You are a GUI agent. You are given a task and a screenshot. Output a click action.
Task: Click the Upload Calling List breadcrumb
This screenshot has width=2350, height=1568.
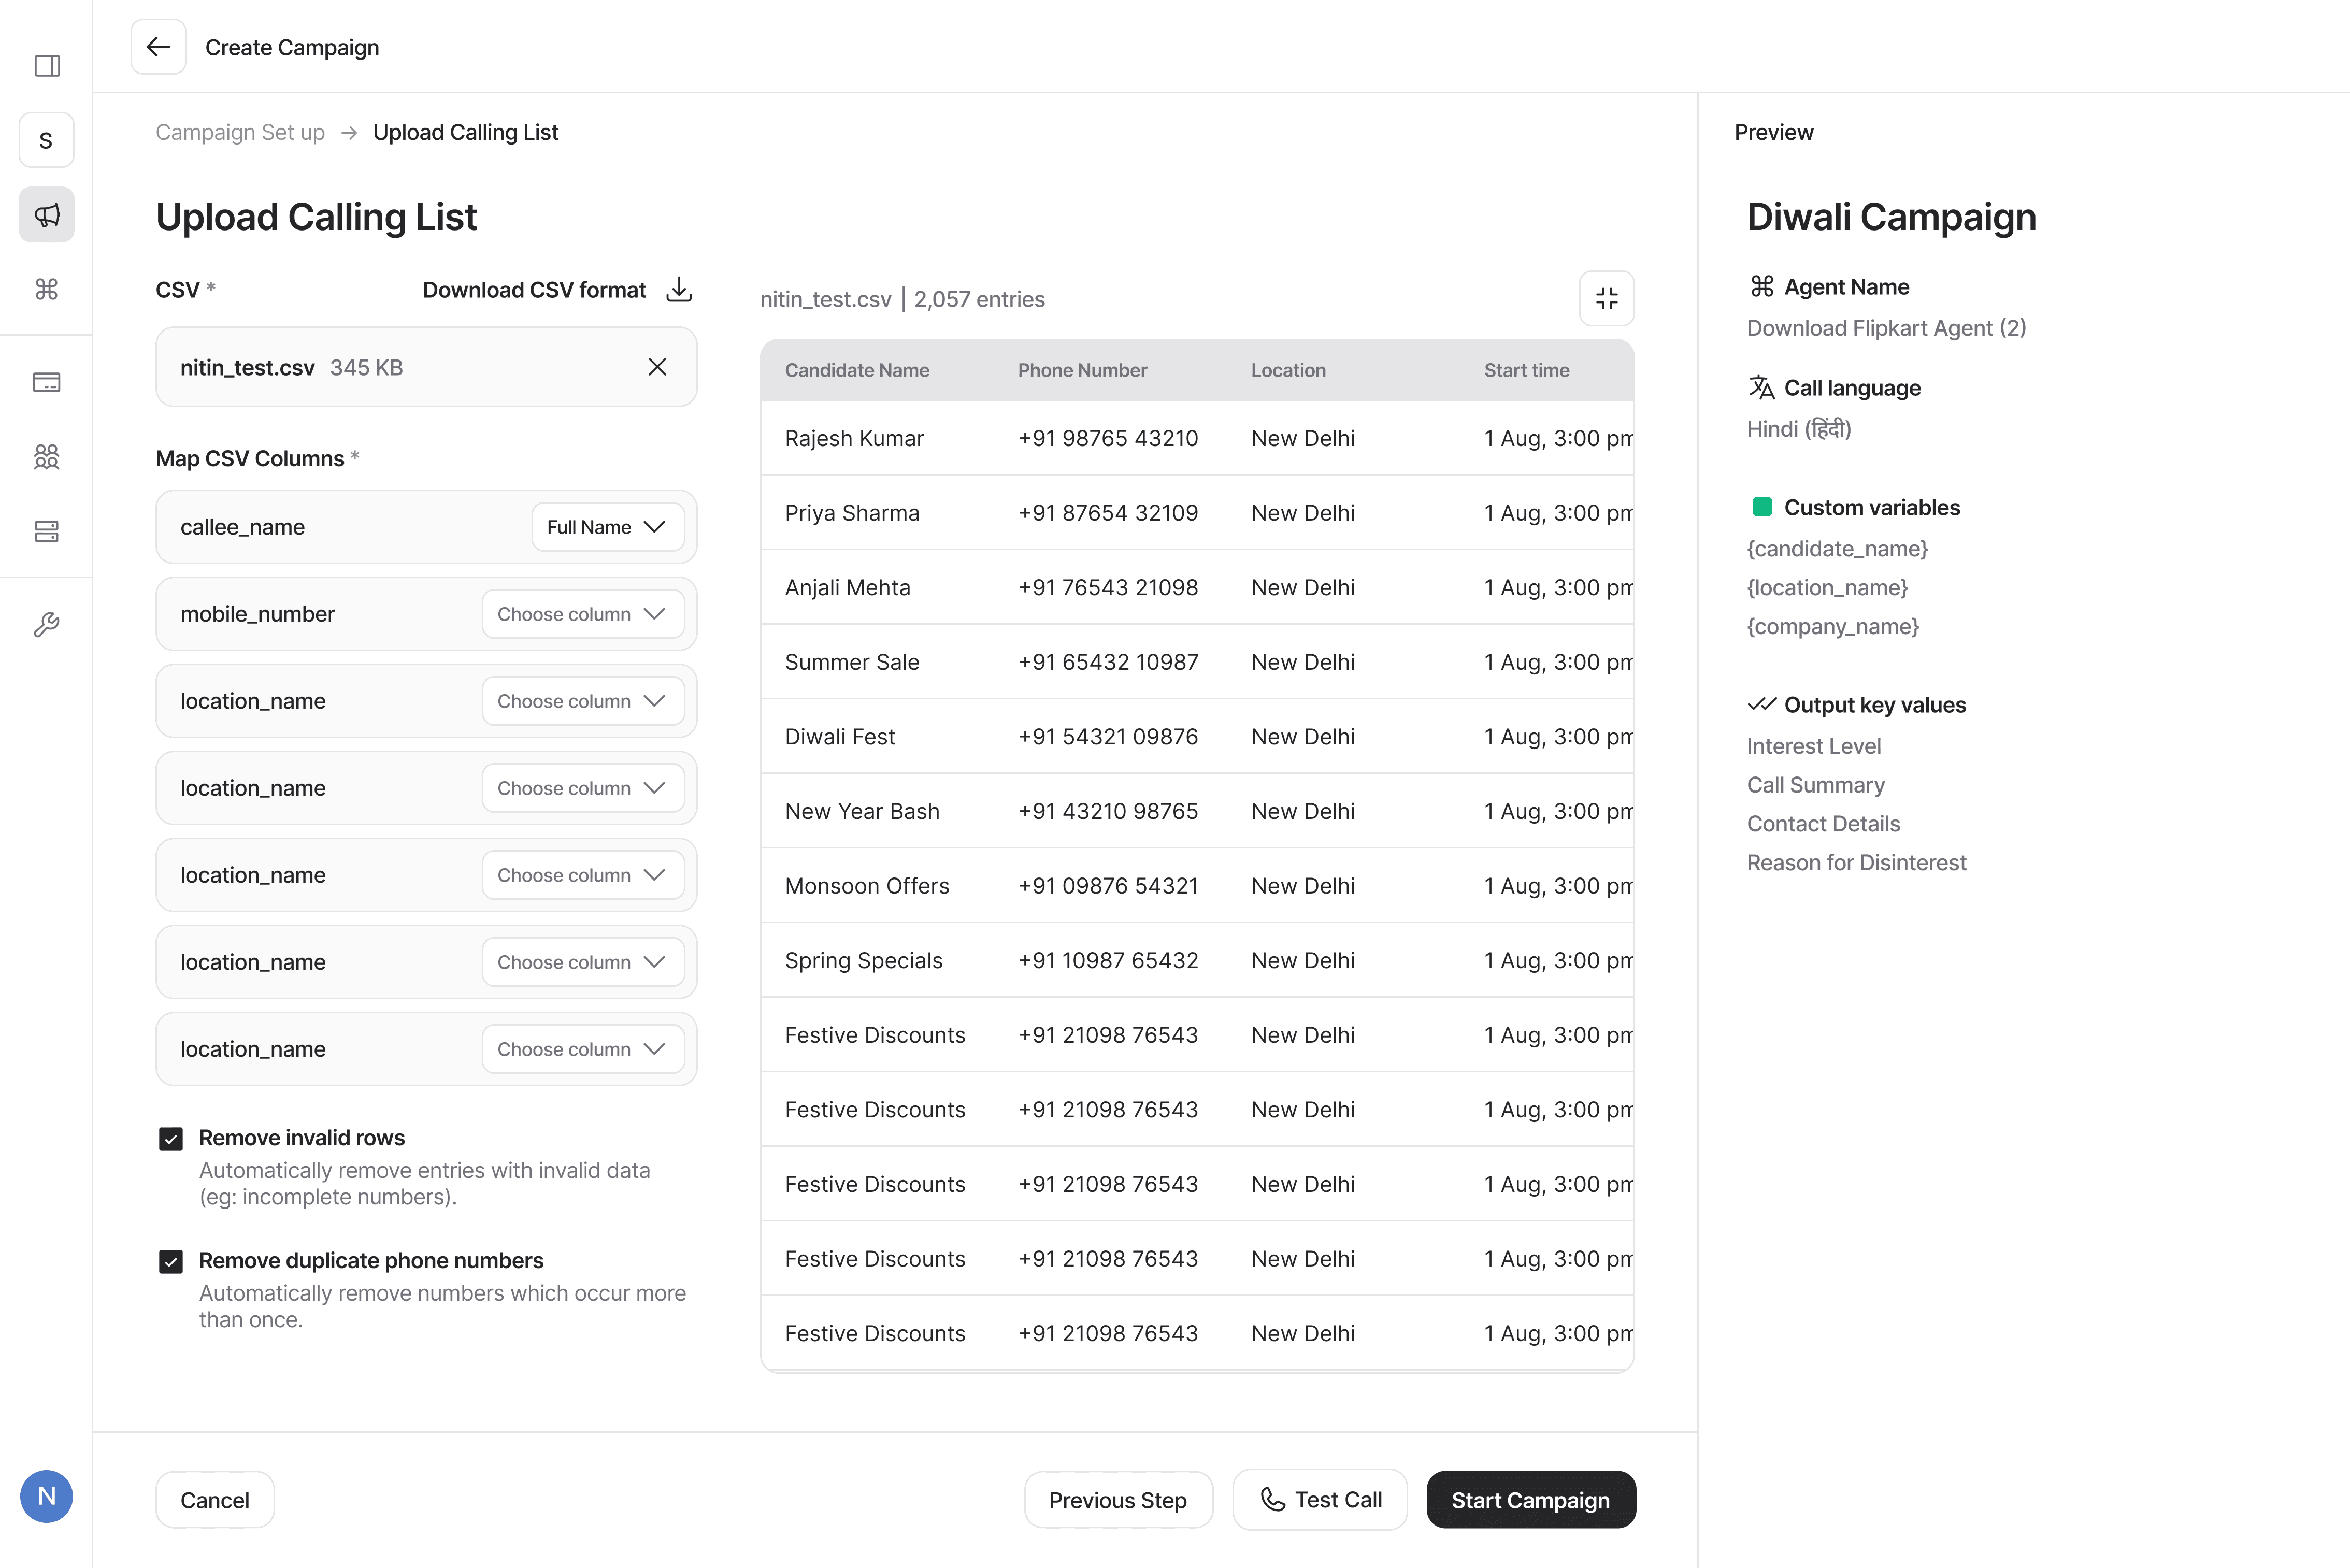tap(465, 132)
